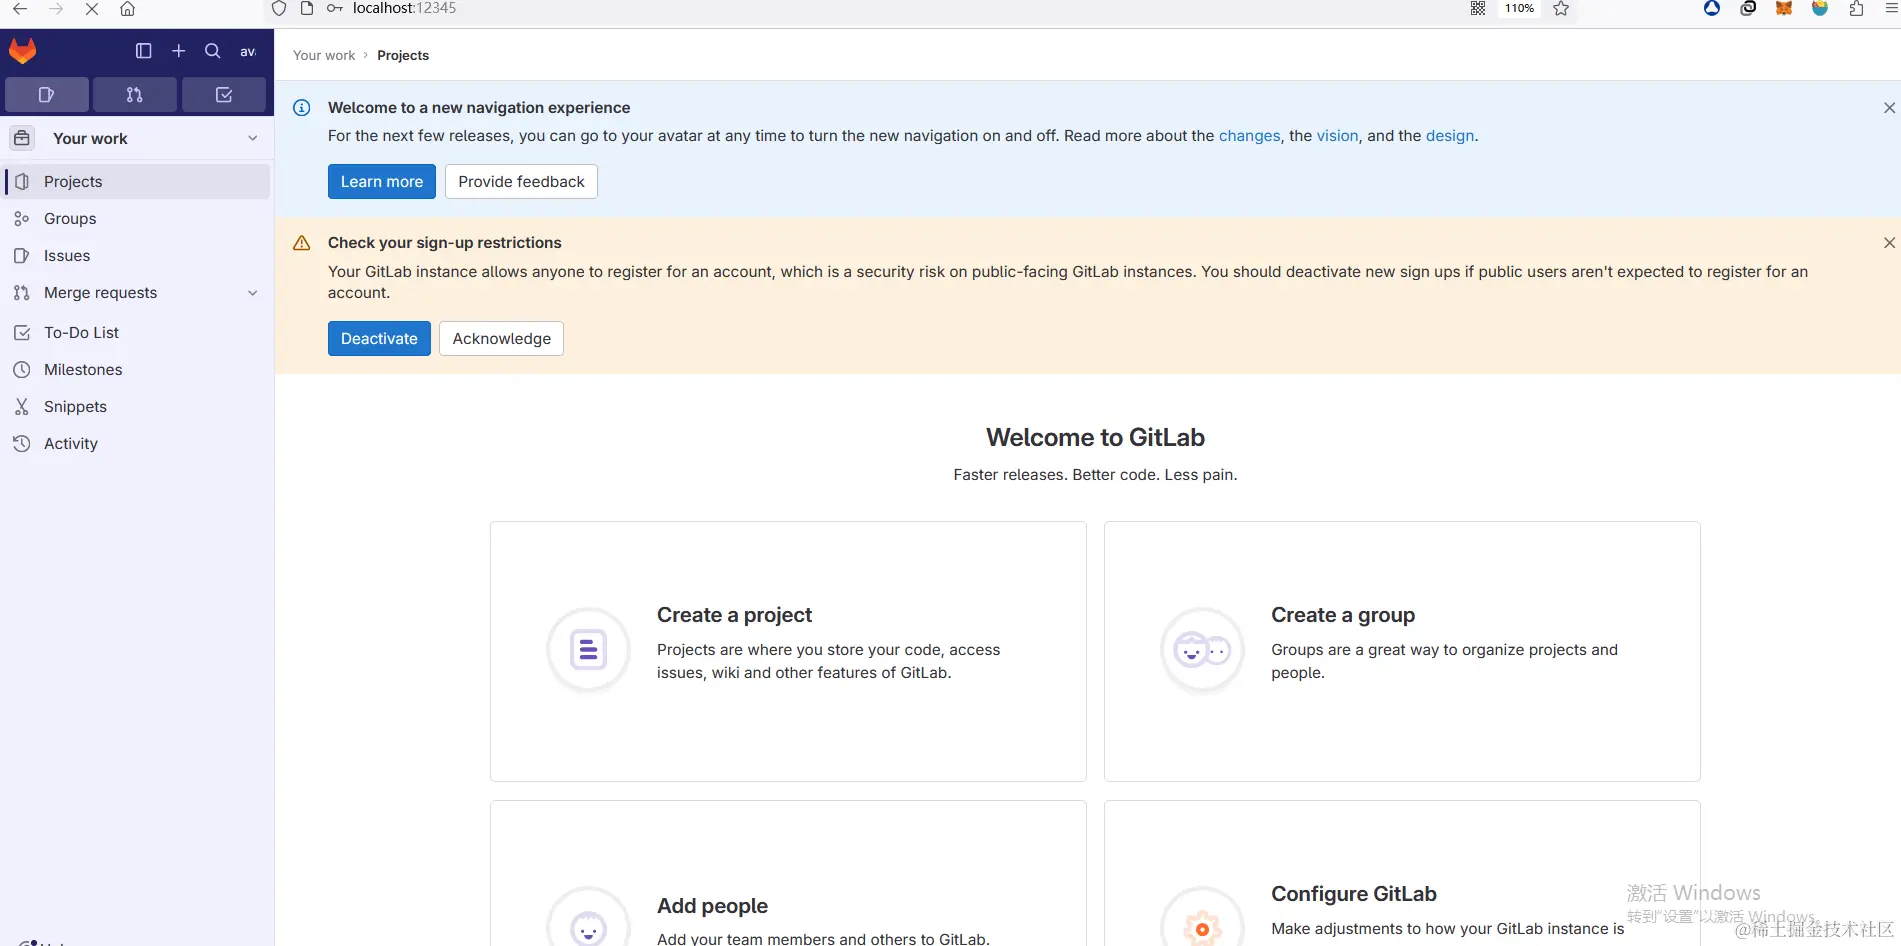Click "Faster releases. Better code. Less pain." text
This screenshot has width=1901, height=946.
point(1095,475)
